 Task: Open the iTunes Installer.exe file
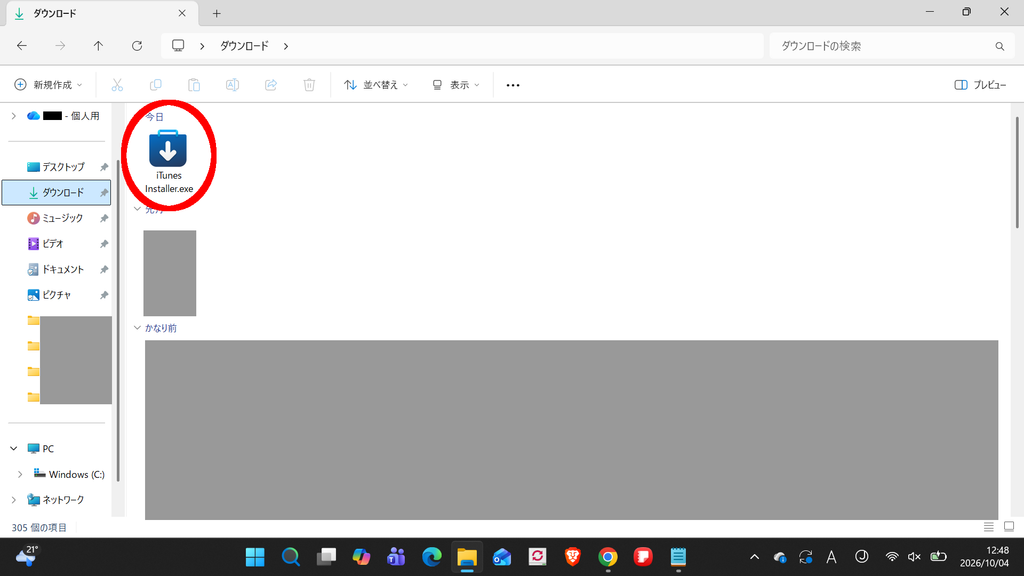tap(168, 161)
